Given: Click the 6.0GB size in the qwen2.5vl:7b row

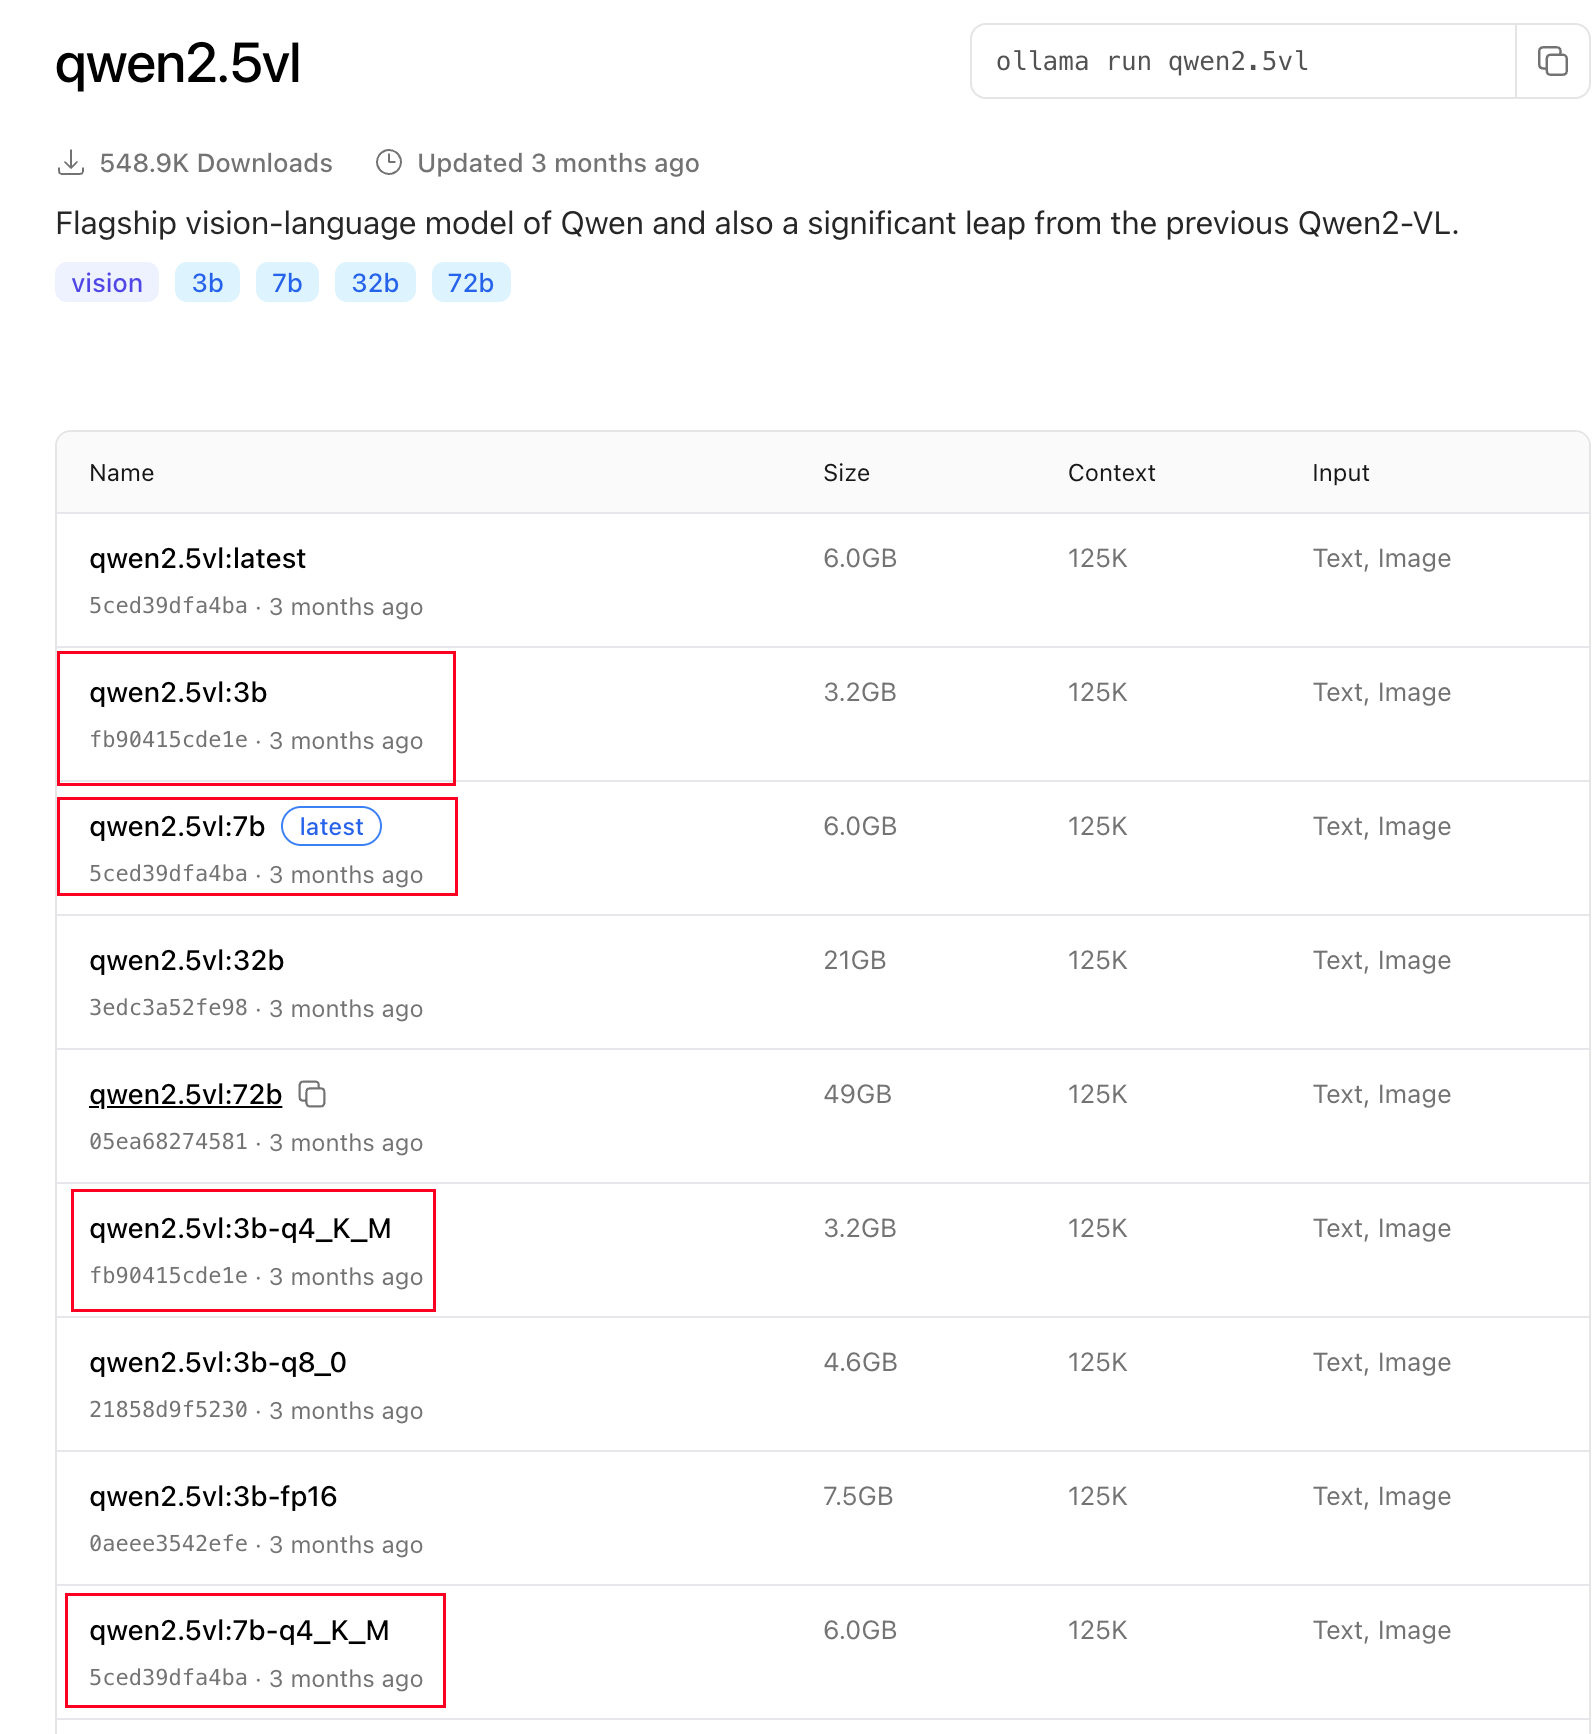Looking at the screenshot, I should 860,826.
